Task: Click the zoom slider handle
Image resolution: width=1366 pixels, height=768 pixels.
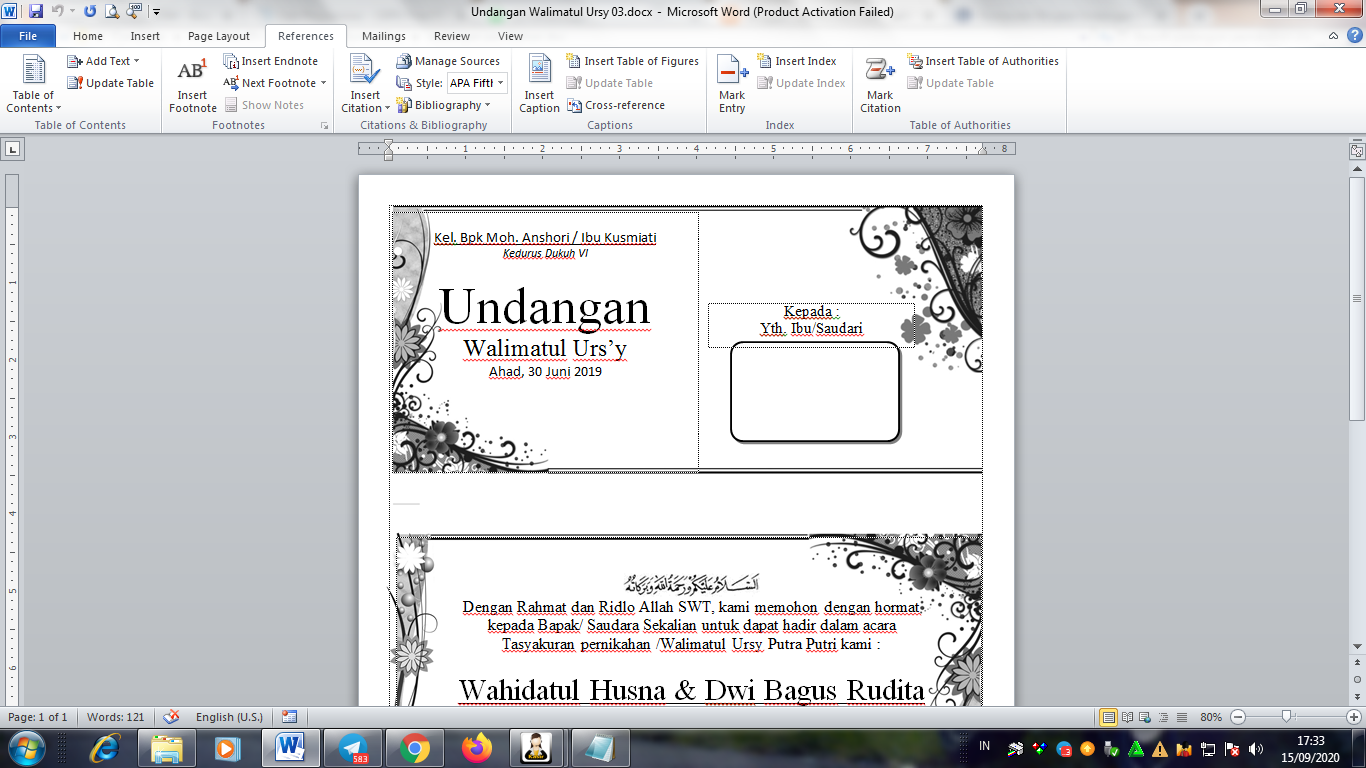Action: [x=1287, y=717]
